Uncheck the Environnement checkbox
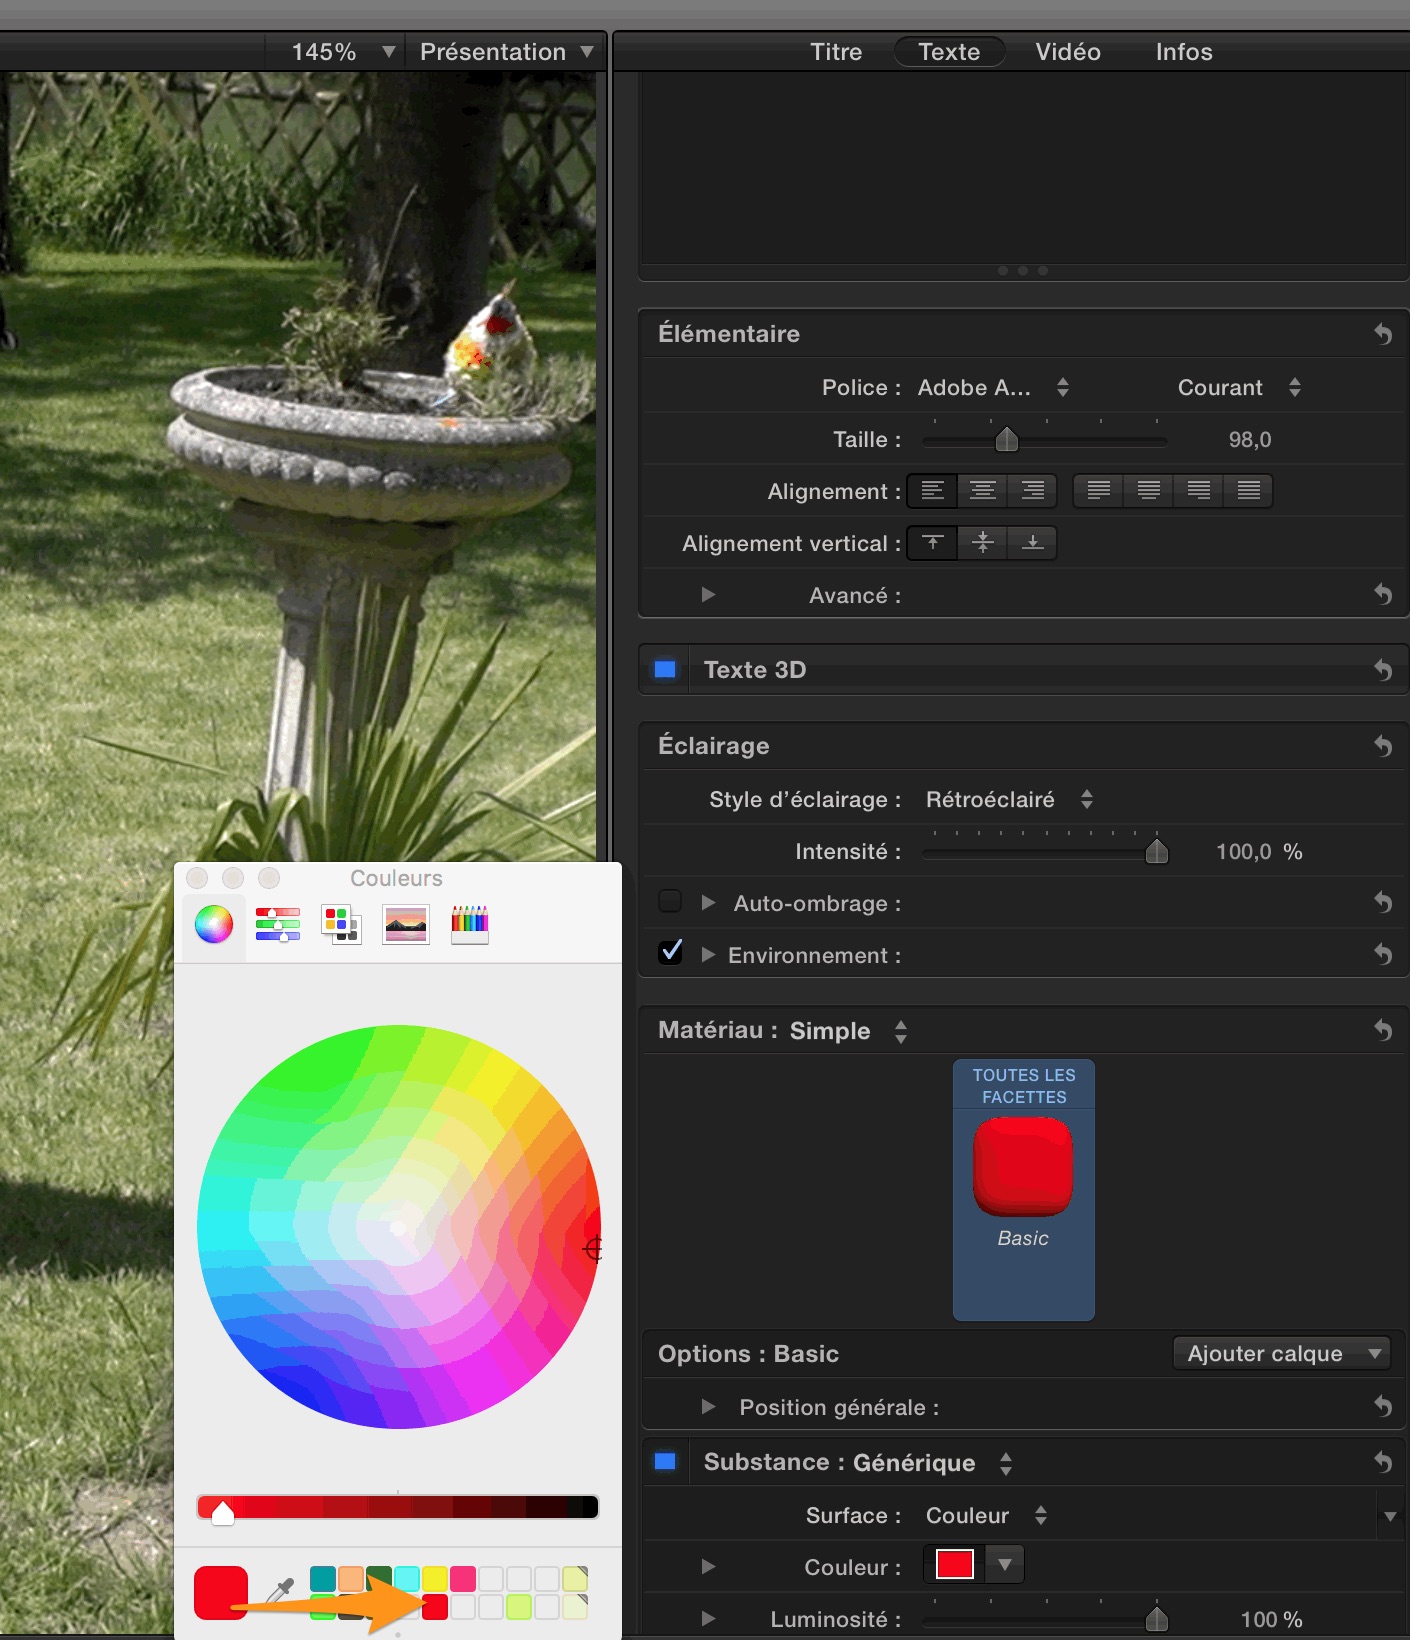Screen dimensions: 1410x1640 coord(670,953)
